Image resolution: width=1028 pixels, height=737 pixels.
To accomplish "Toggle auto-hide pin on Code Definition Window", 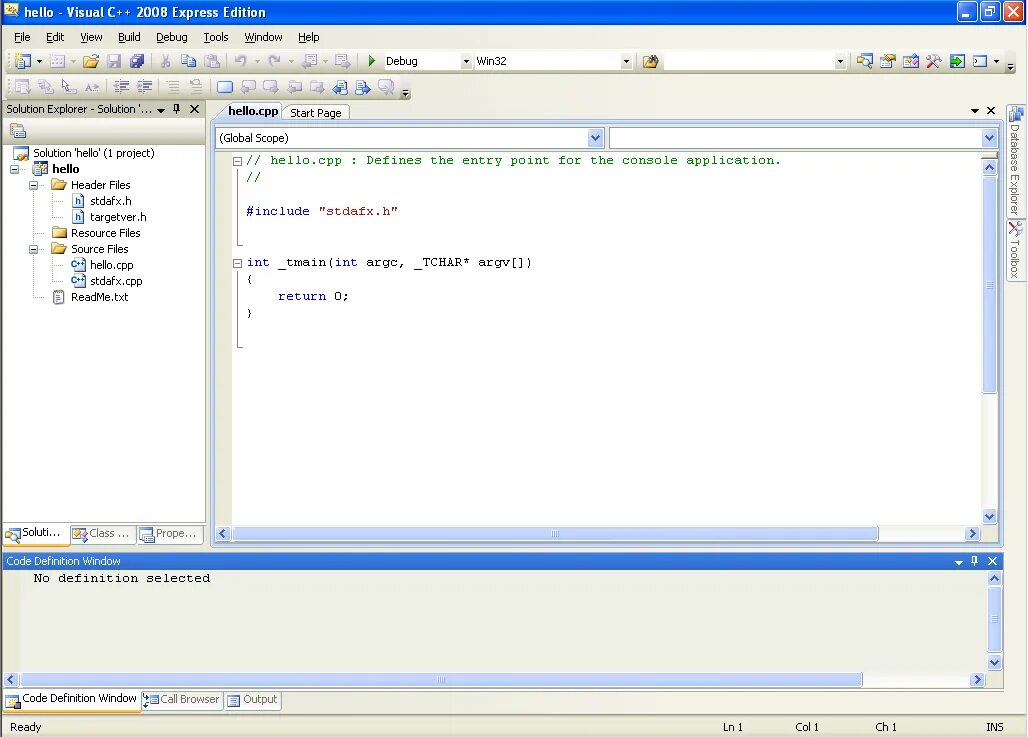I will [974, 561].
